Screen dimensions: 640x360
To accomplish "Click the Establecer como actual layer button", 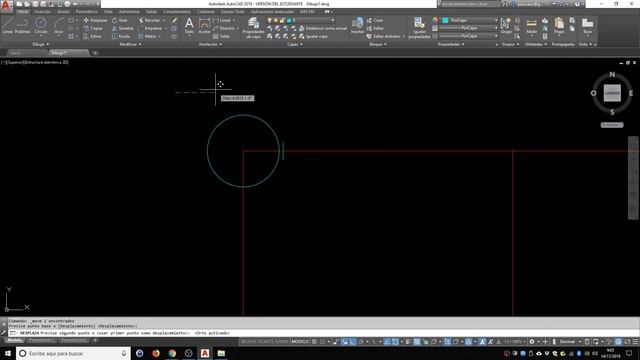I will pos(322,28).
